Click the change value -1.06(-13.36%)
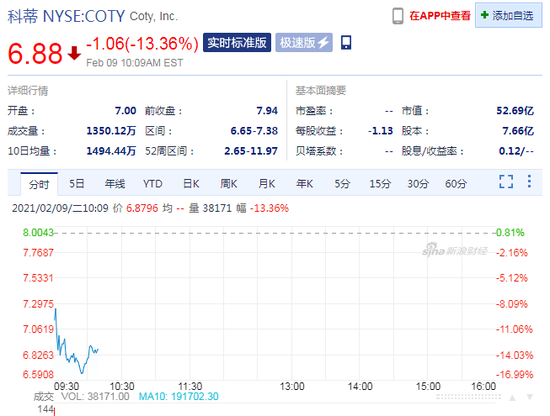The image size is (550, 416). pos(142,44)
